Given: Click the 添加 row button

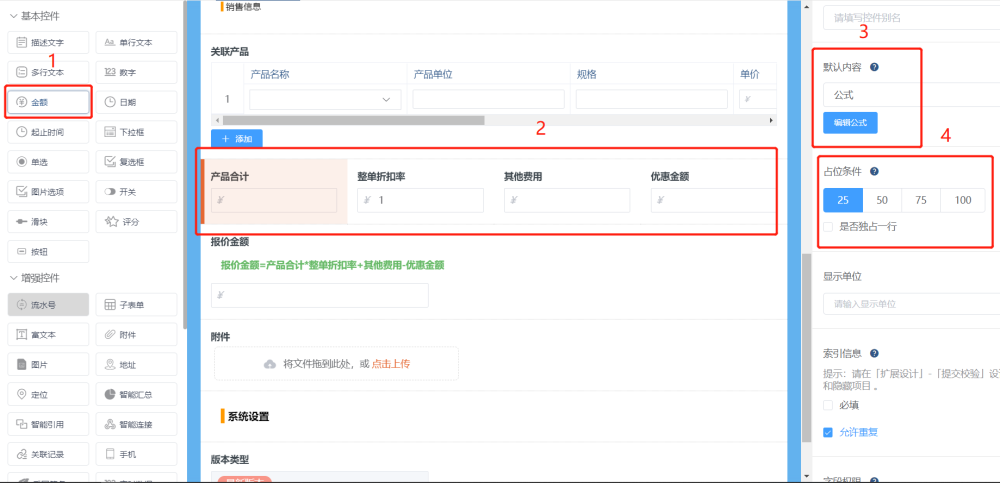Looking at the screenshot, I should [237, 138].
